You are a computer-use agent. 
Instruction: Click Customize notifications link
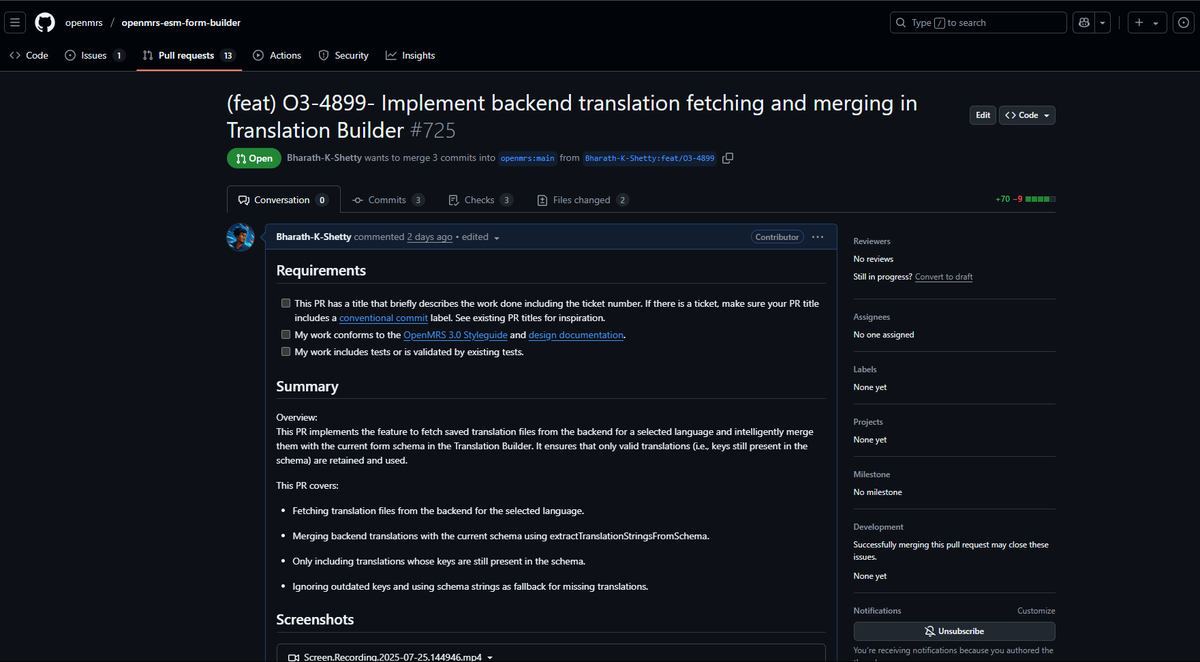1036,611
